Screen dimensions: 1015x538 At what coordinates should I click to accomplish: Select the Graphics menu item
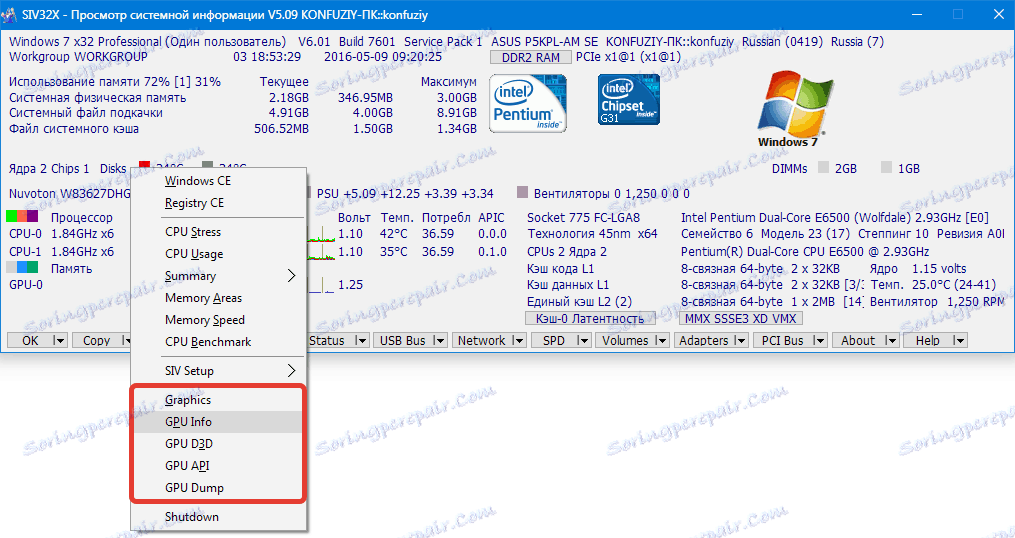[x=218, y=400]
